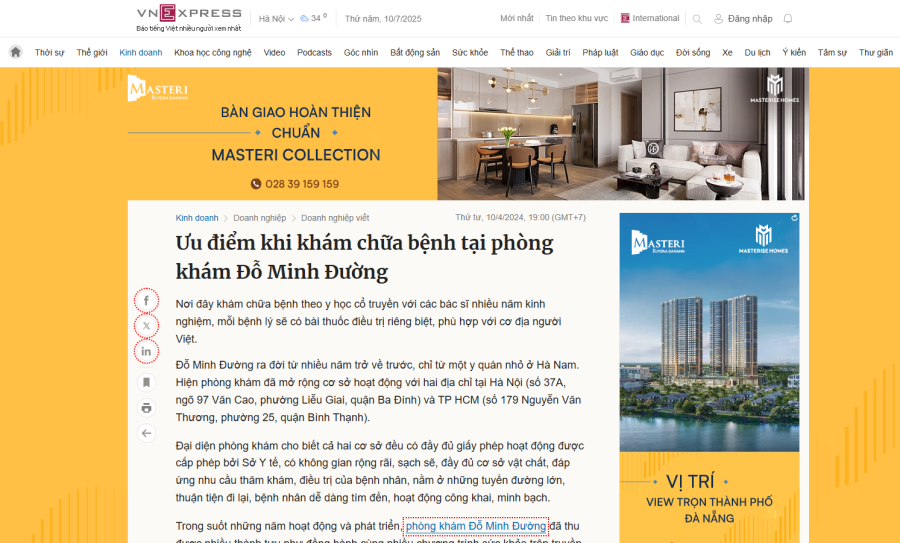Share article on LinkedIn icon

click(x=146, y=351)
